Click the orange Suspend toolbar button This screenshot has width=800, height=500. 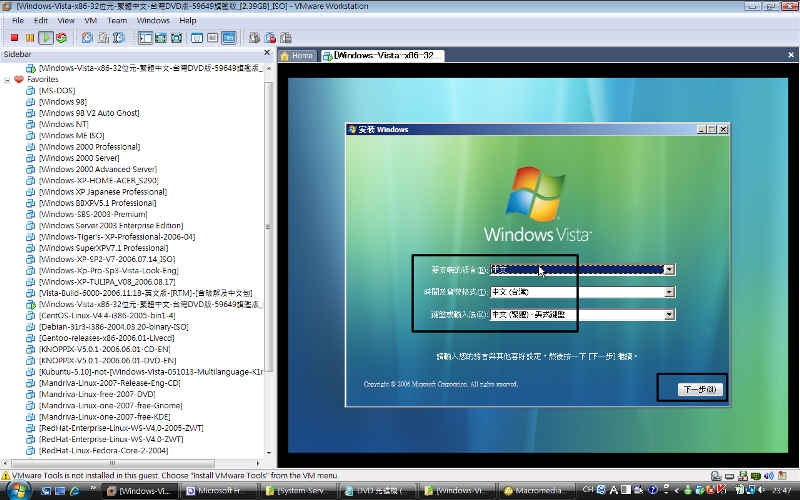tap(30, 38)
